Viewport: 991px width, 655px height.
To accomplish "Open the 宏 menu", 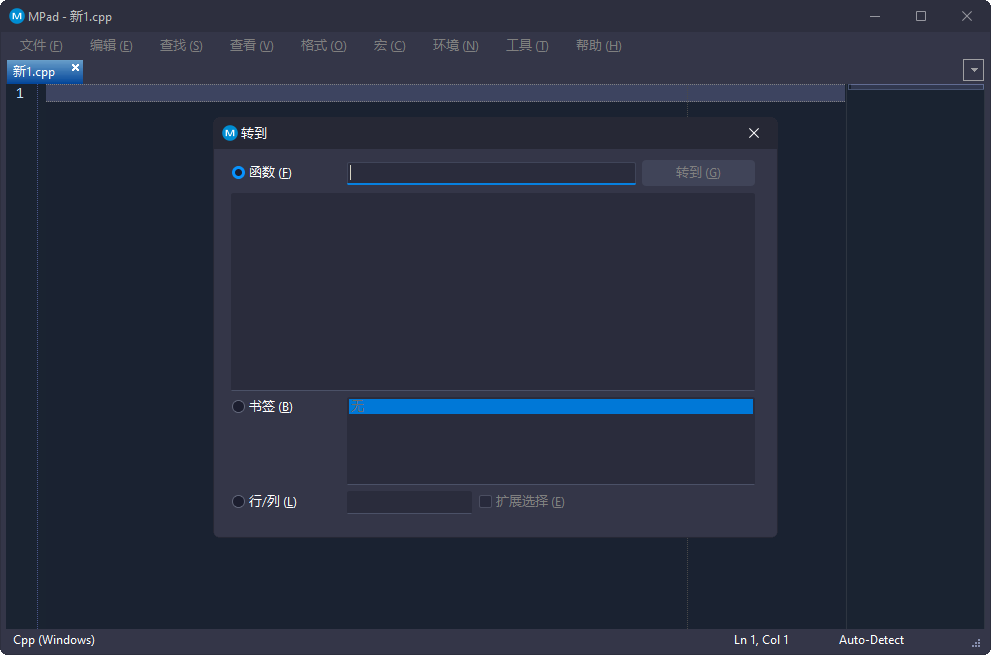I will 388,45.
